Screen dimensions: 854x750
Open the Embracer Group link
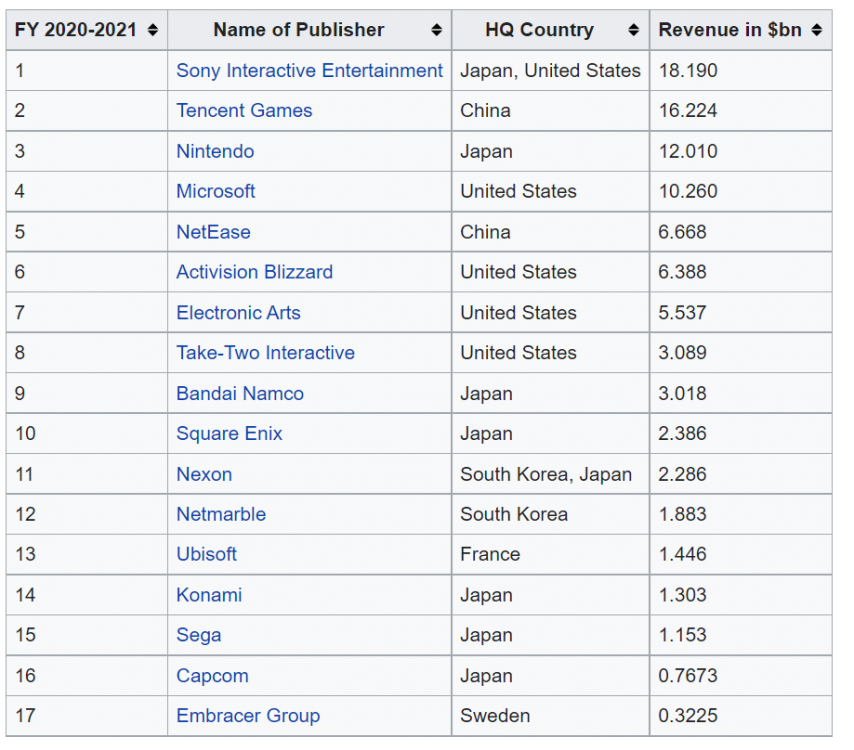(x=248, y=716)
